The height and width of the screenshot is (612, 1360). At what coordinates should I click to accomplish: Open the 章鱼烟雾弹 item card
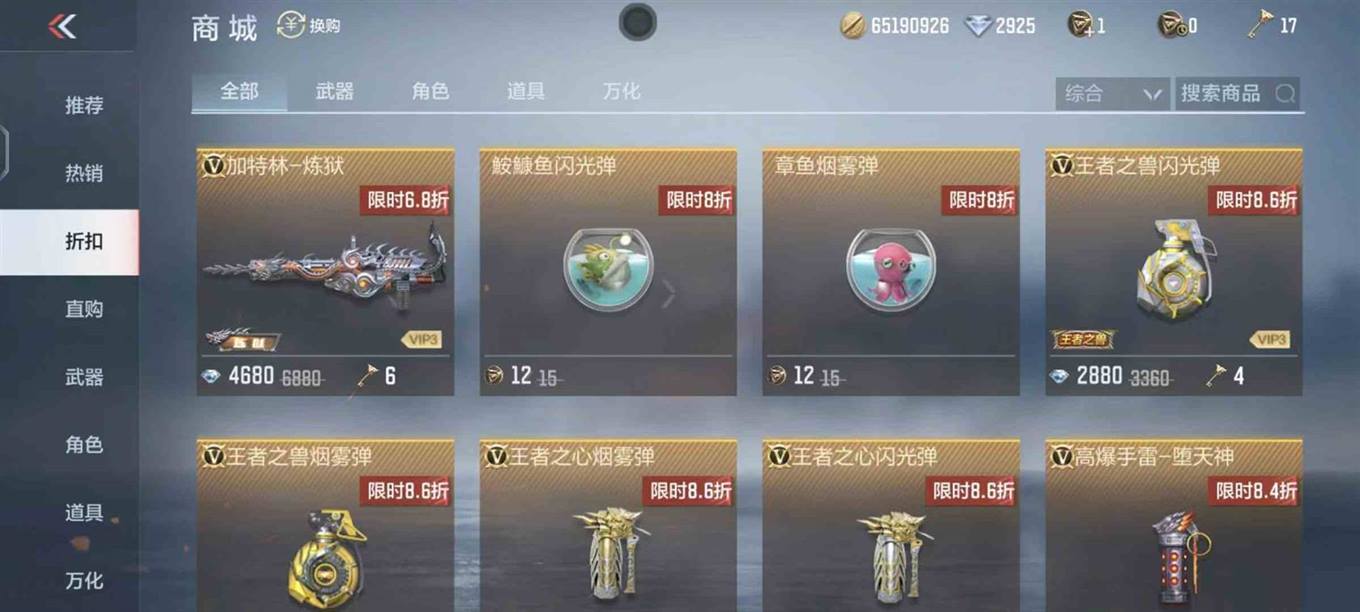(x=891, y=271)
